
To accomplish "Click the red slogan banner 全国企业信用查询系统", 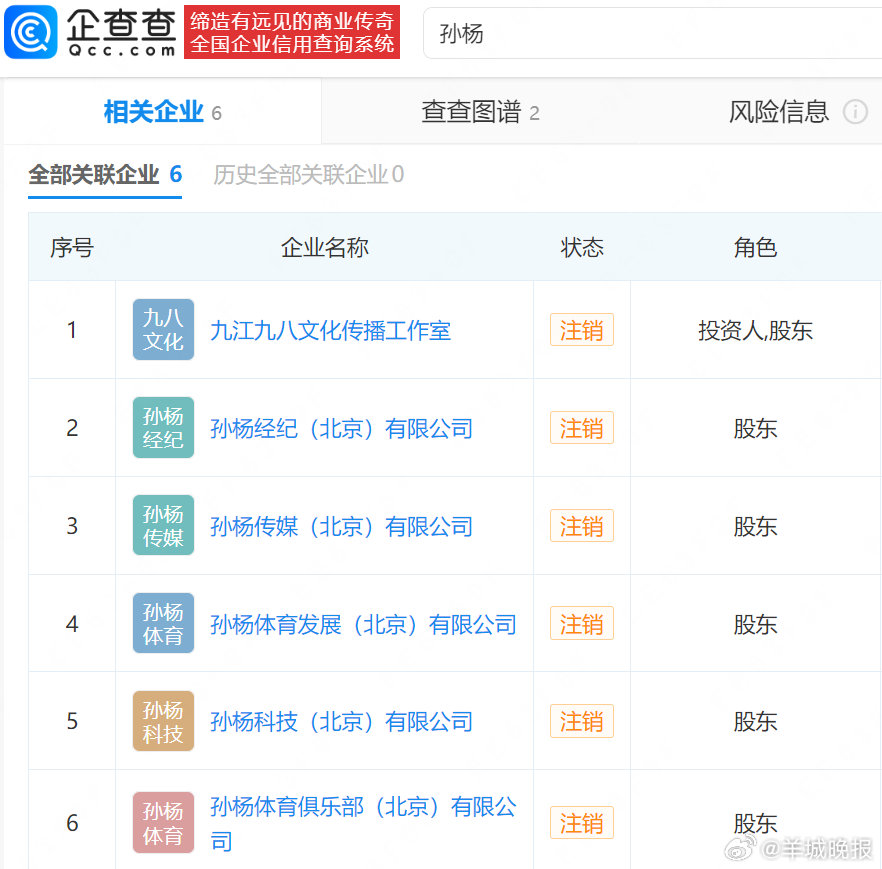I will (x=292, y=32).
